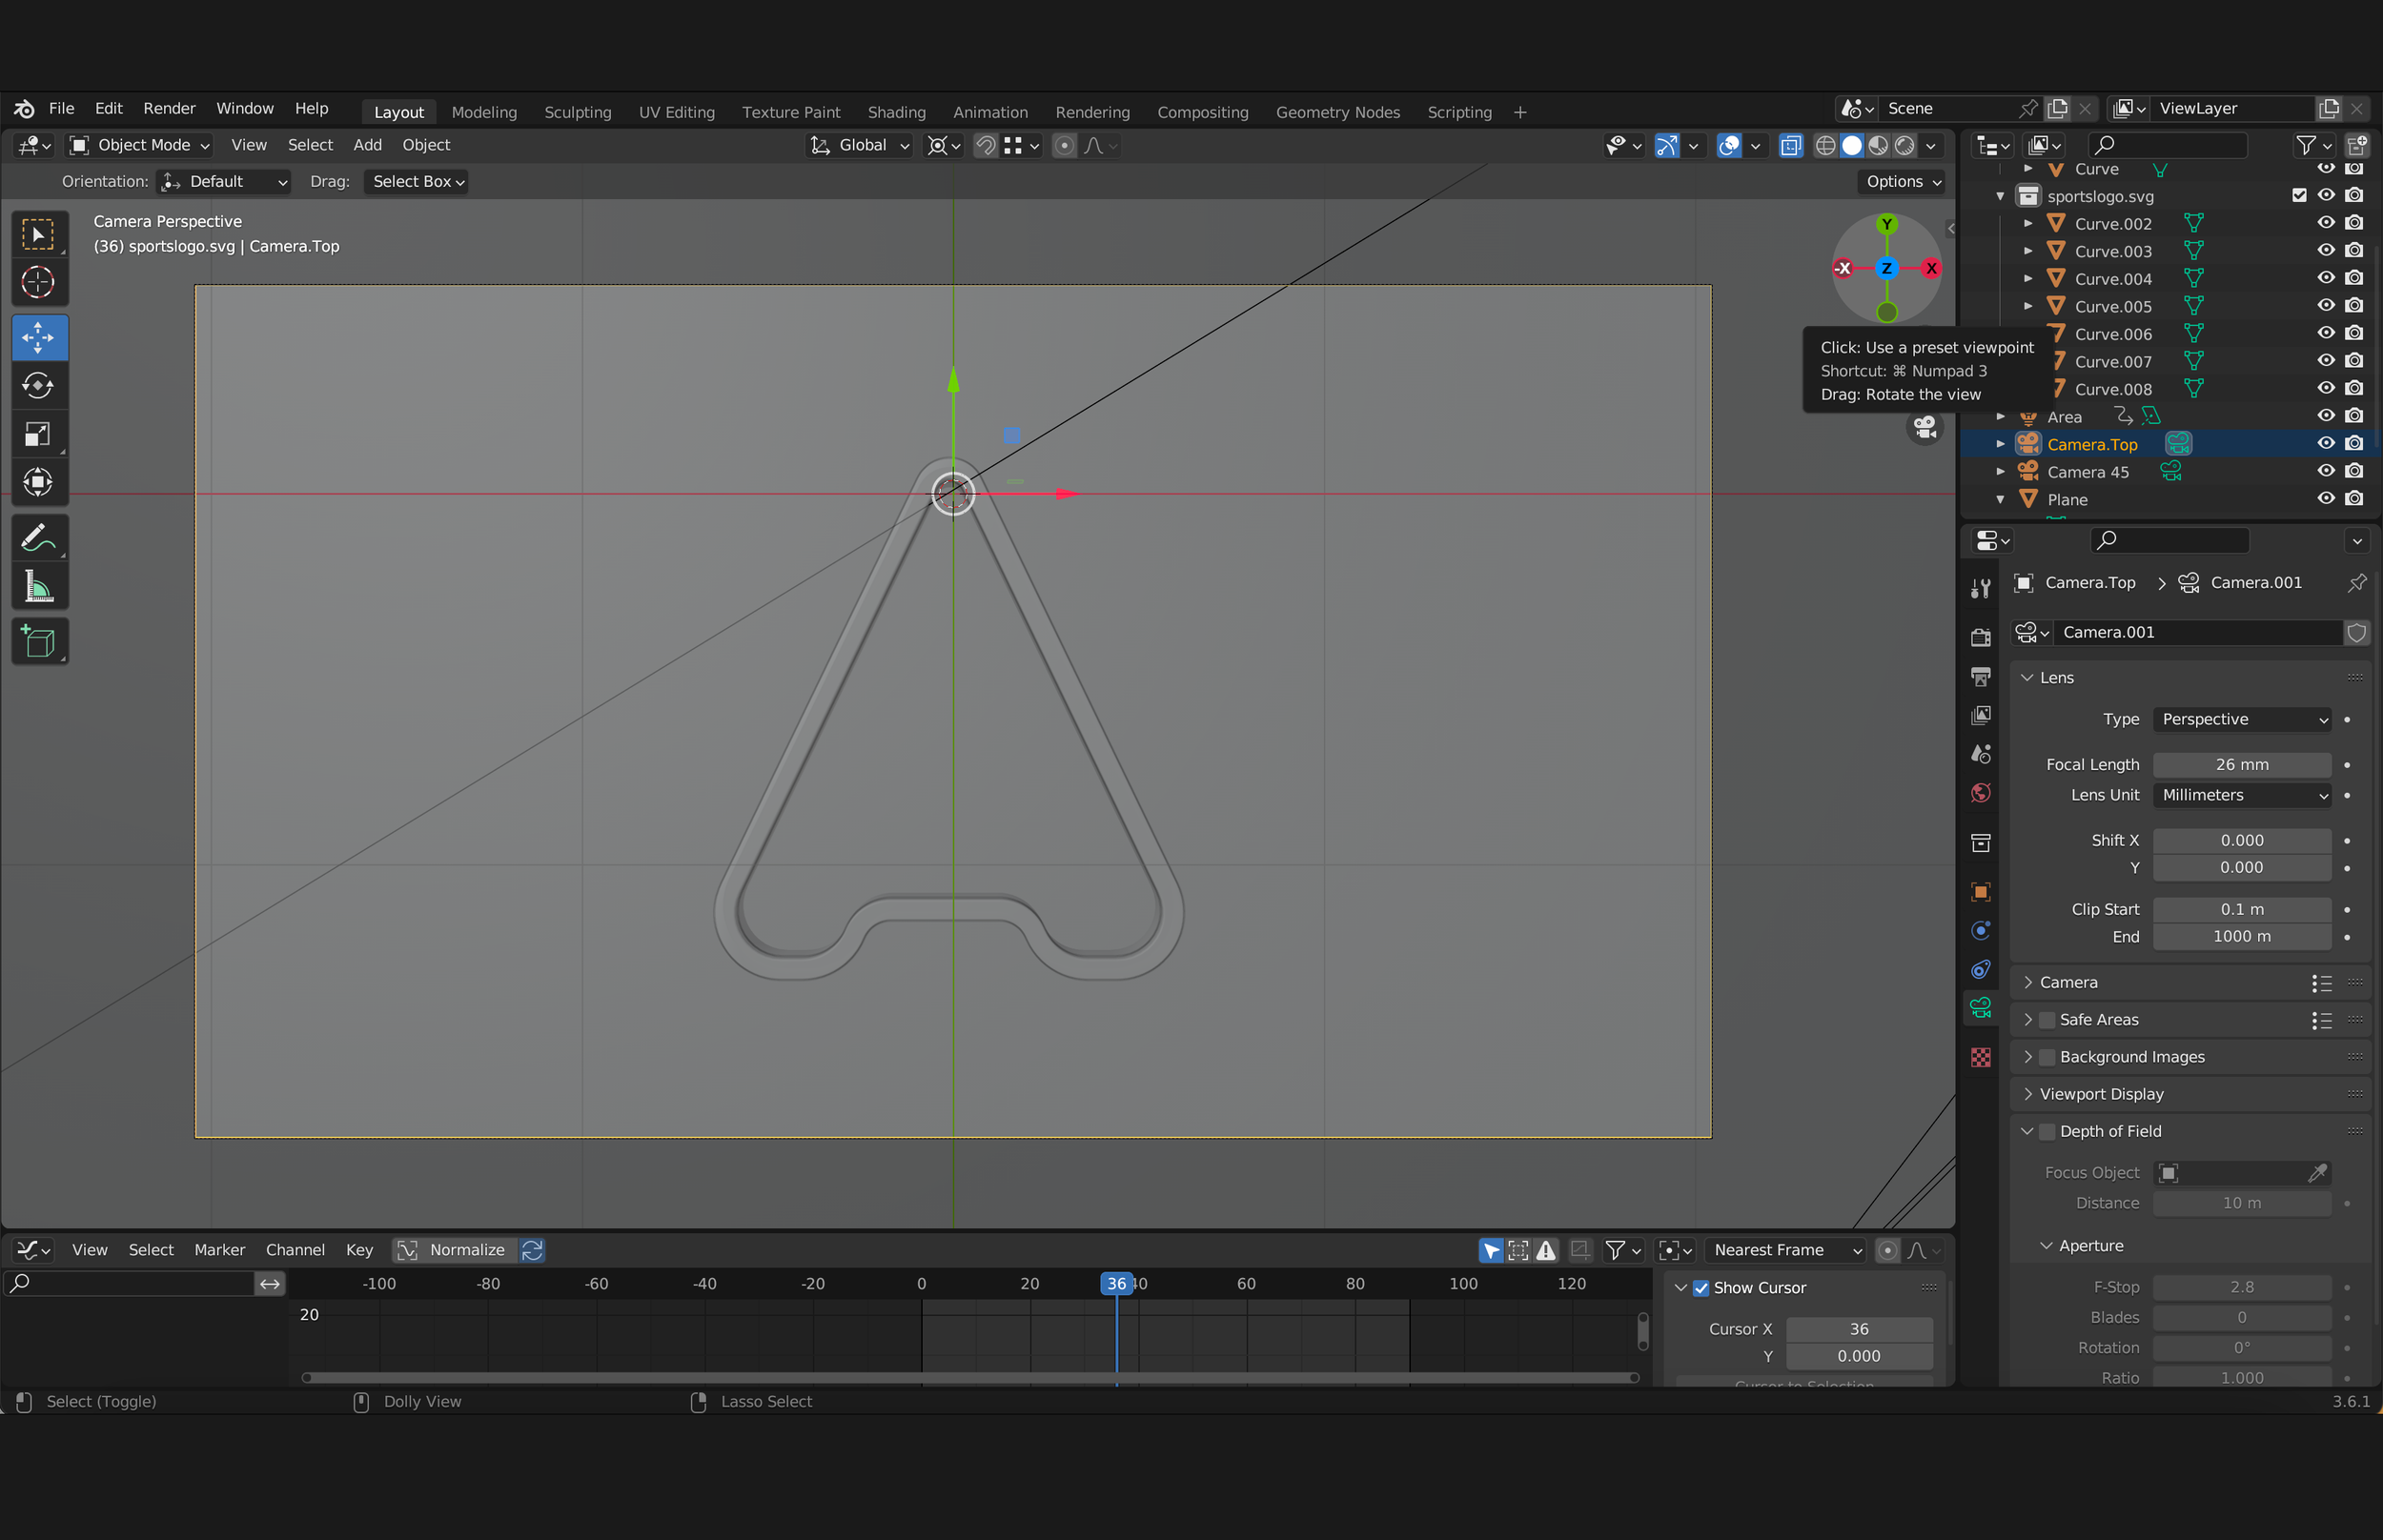Uncheck the sportslogo.svg collection checkbox
The image size is (2383, 1540).
[x=2299, y=196]
